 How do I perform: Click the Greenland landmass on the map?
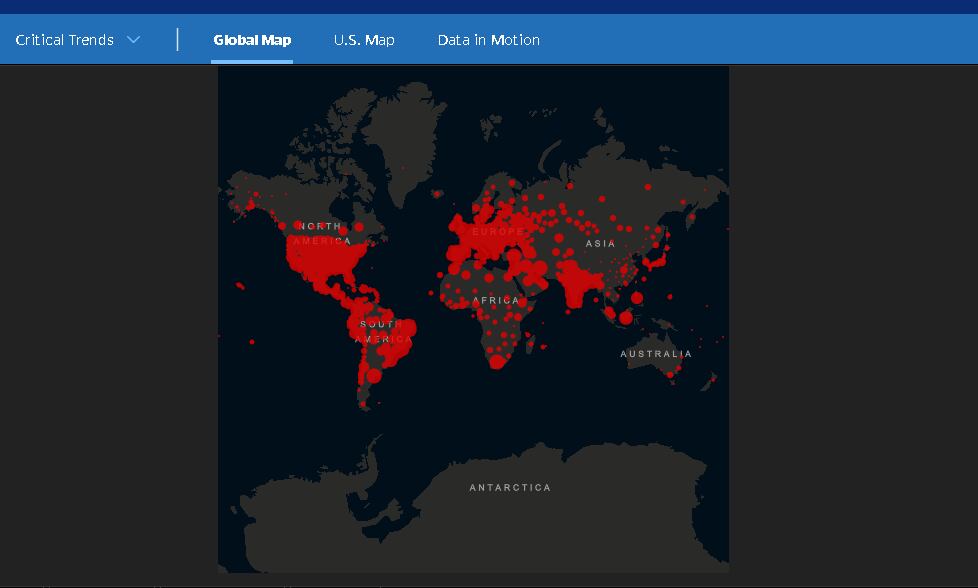pyautogui.click(x=398, y=140)
